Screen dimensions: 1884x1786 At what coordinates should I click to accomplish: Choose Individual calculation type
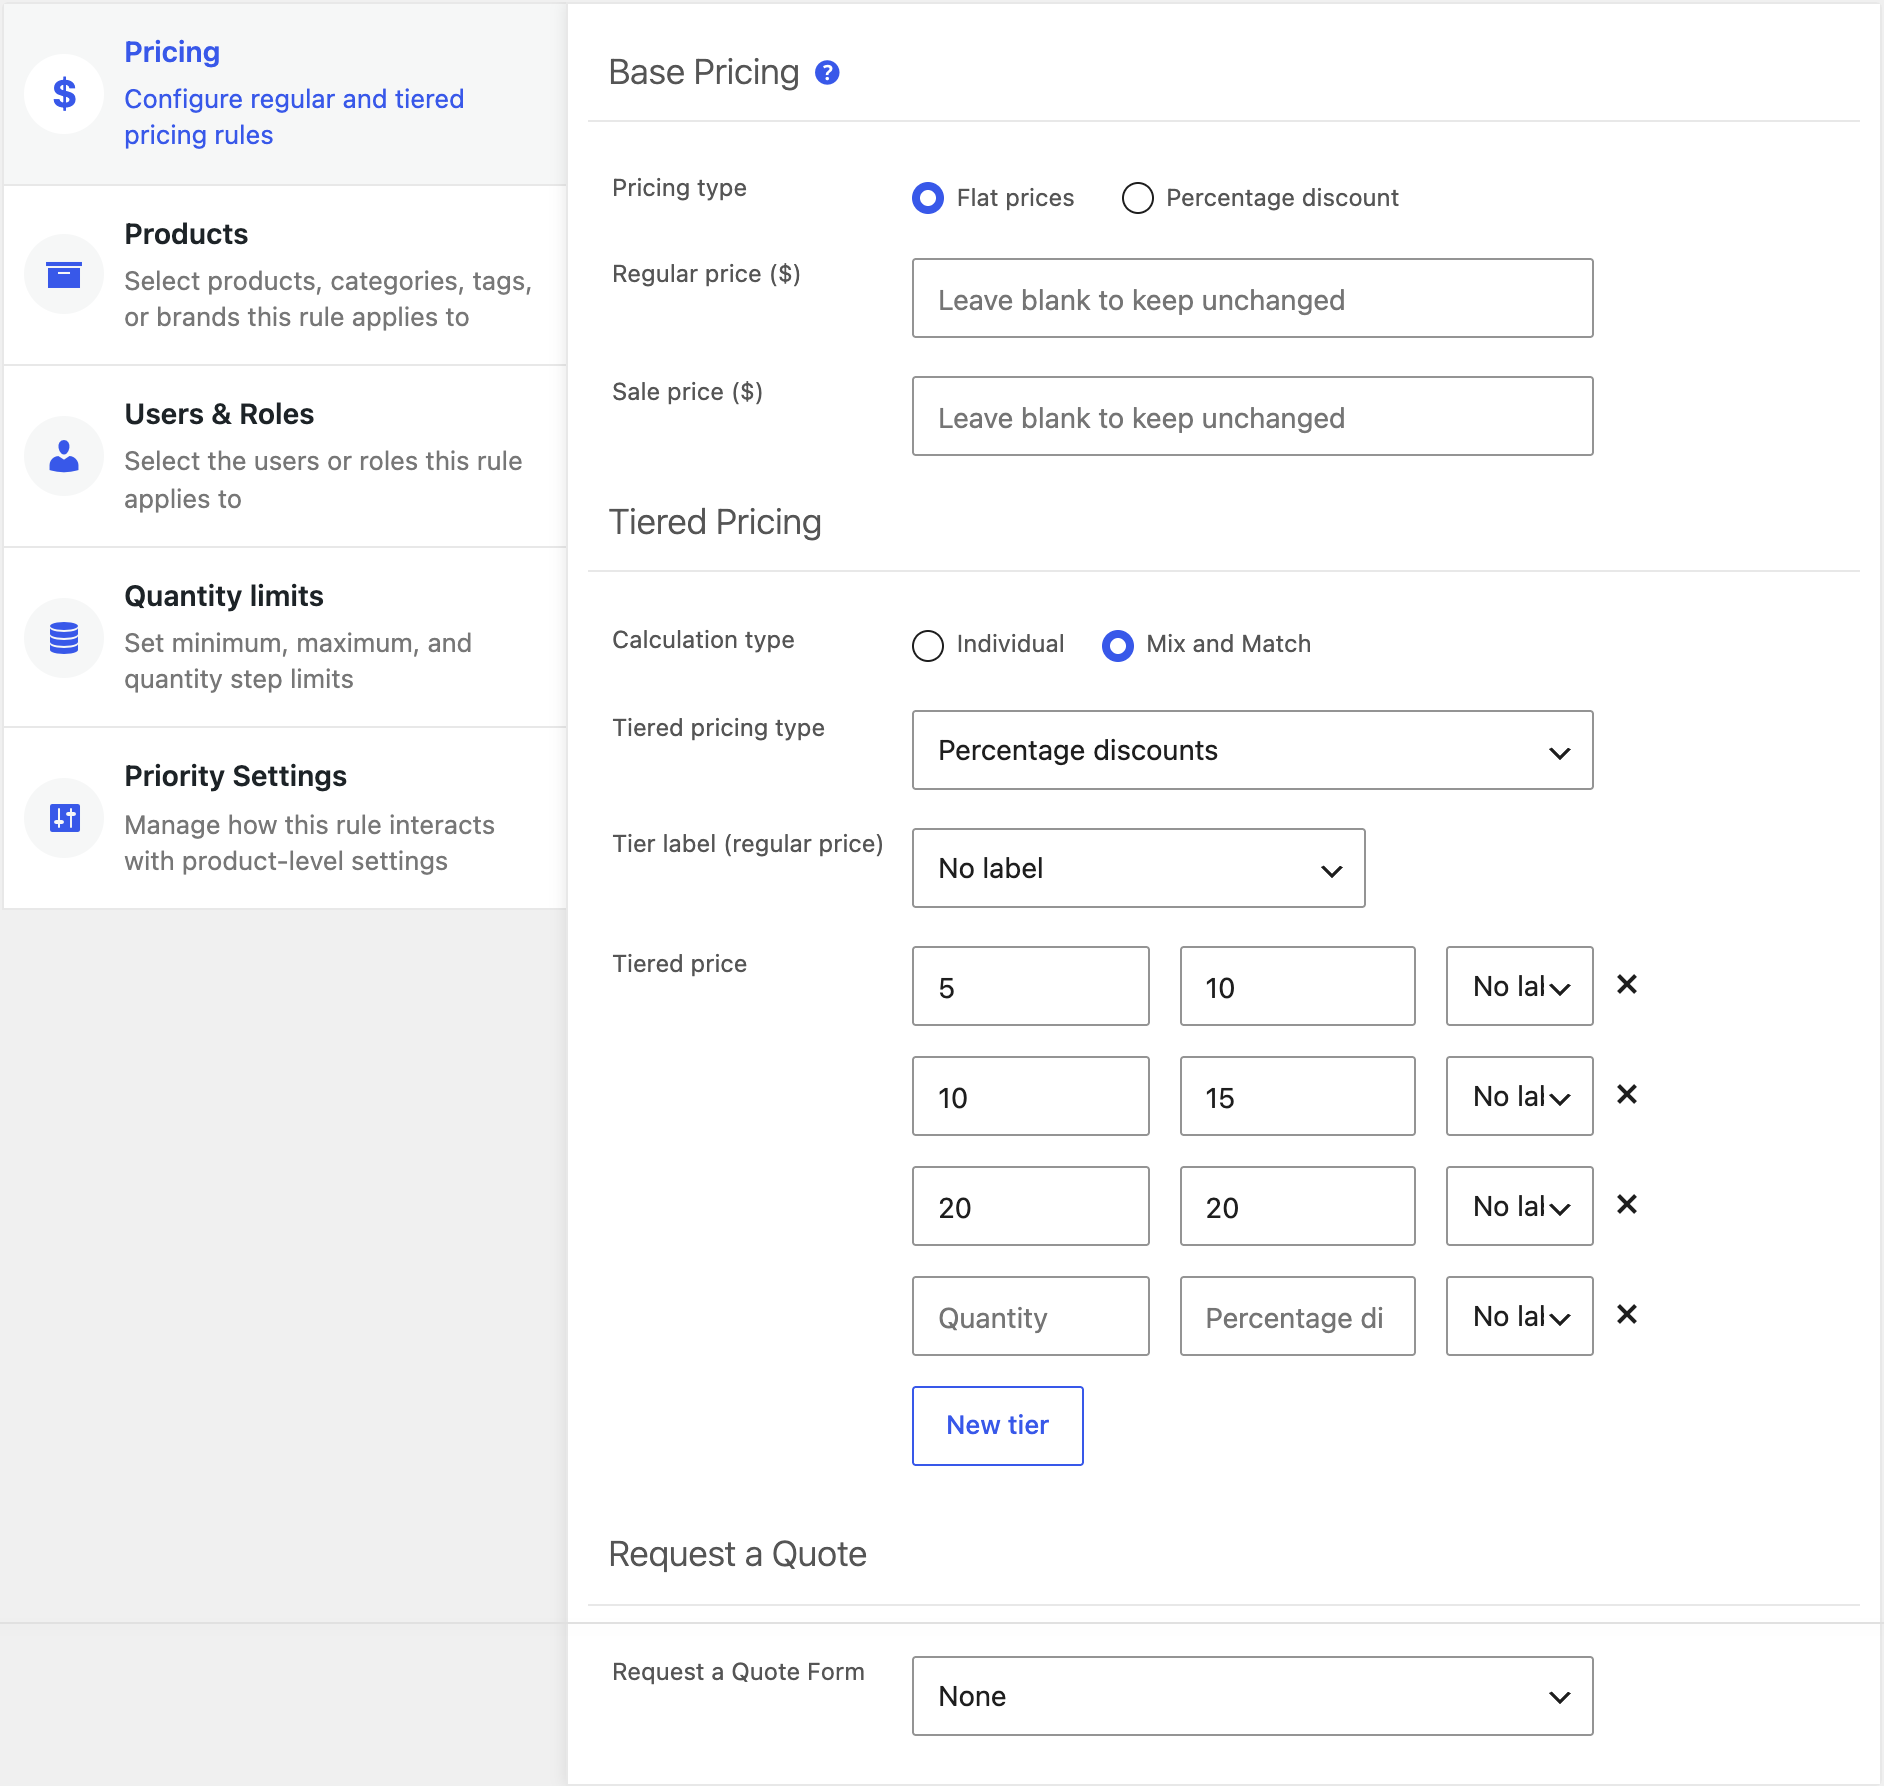click(x=928, y=646)
